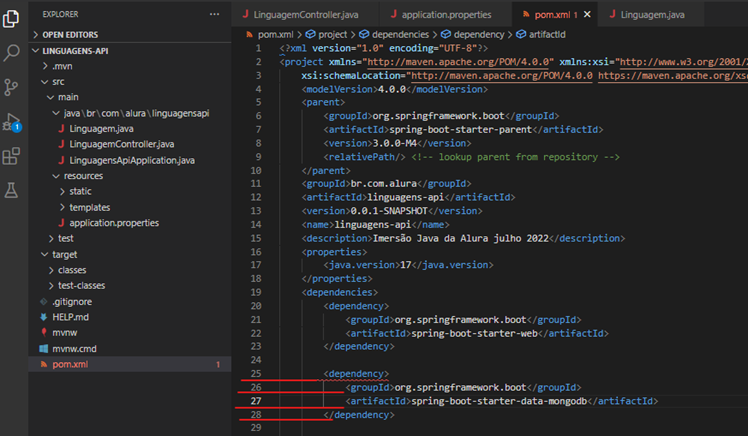The image size is (748, 436).
Task: Click the .gitignore file icon
Action: click(44, 301)
